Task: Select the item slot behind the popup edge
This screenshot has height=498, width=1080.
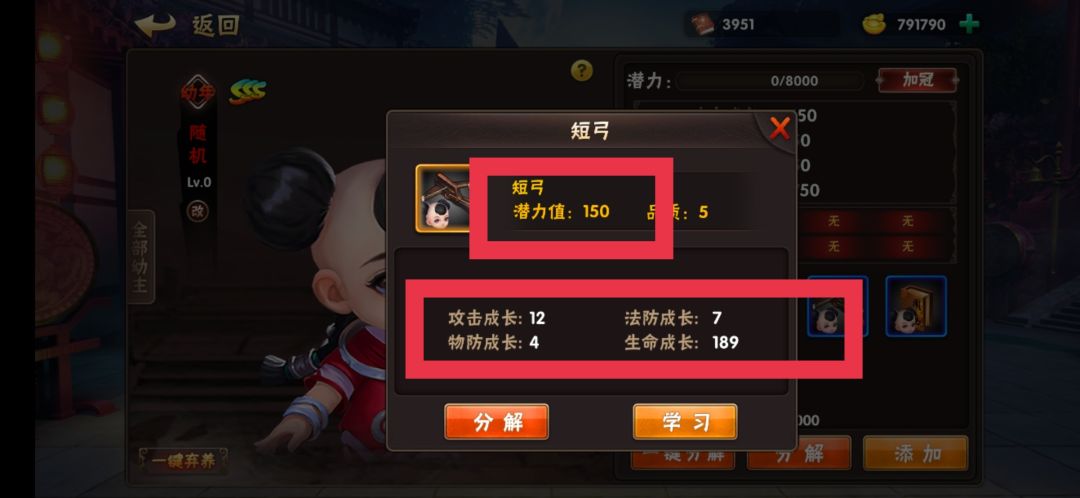Action: coord(838,306)
